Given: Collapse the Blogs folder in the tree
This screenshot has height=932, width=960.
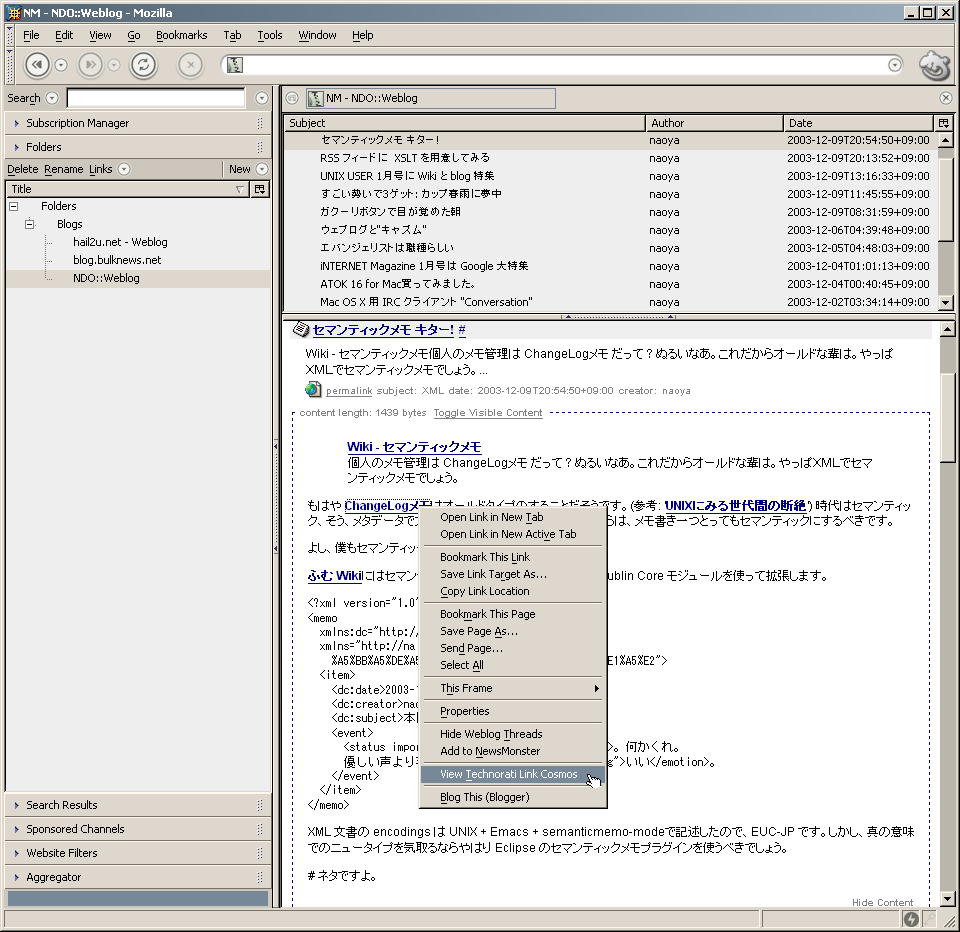Looking at the screenshot, I should click(x=30, y=224).
